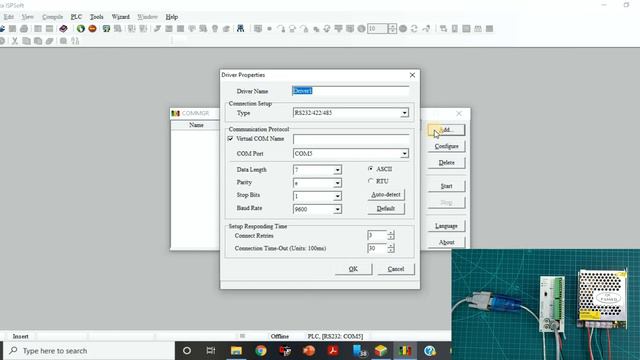Click the refresh arrows icon right of number field
Viewport: 640px width, 360px height.
point(414,29)
